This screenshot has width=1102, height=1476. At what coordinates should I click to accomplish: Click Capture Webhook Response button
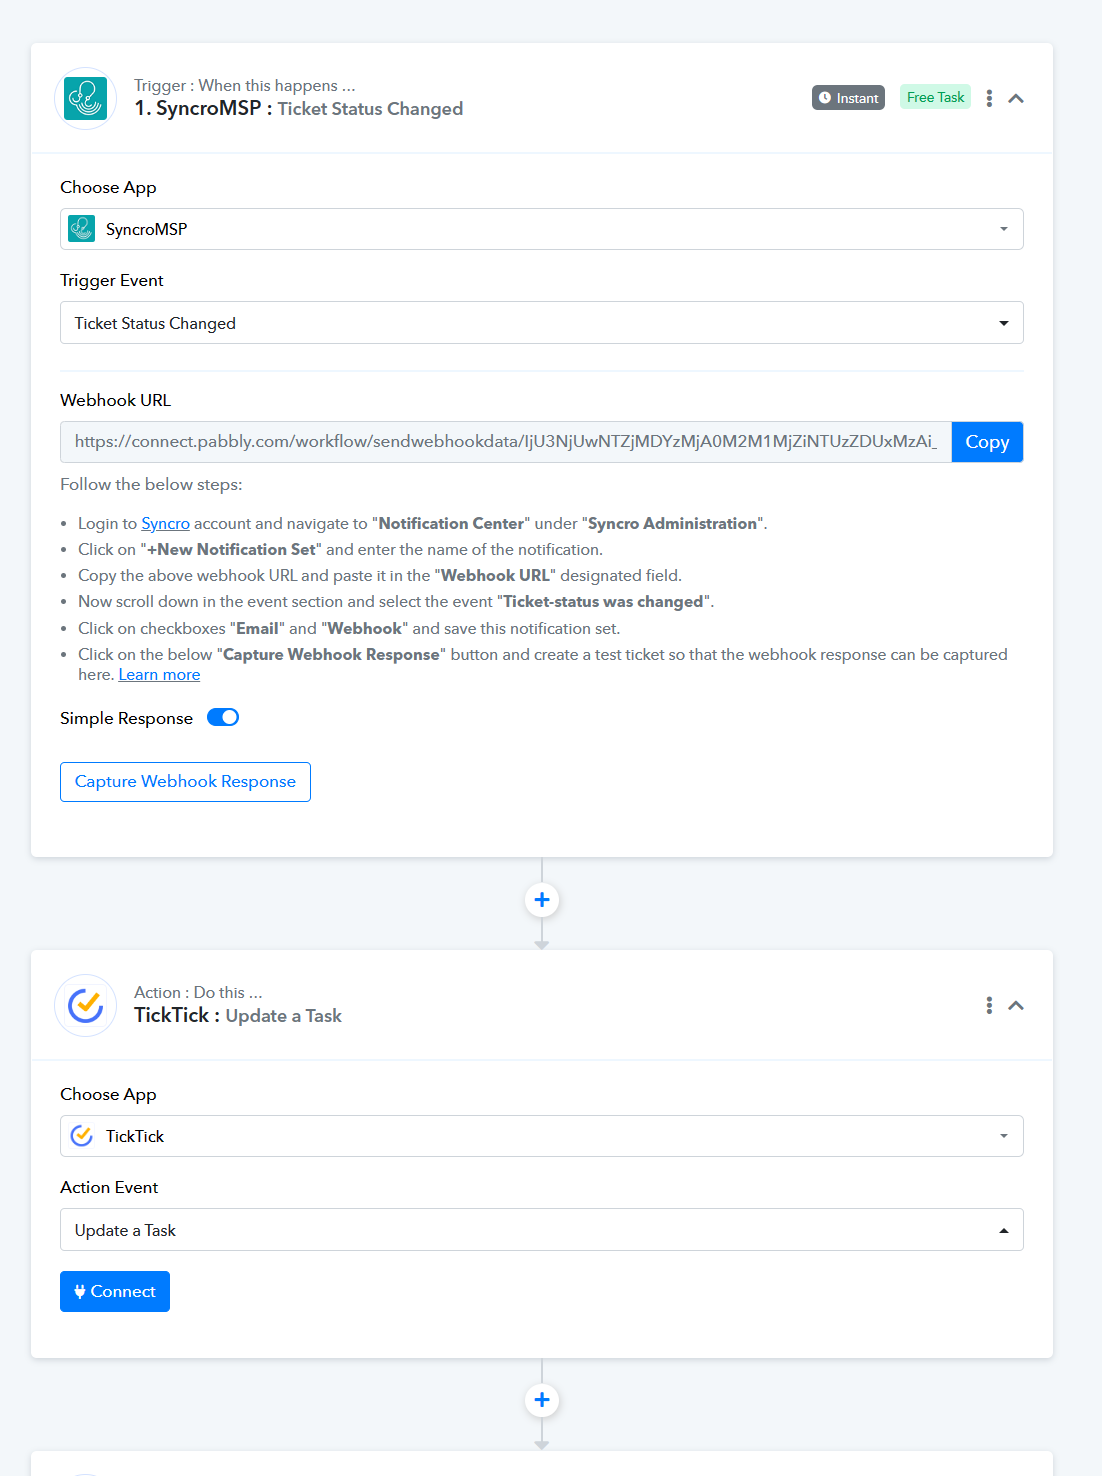pyautogui.click(x=185, y=782)
